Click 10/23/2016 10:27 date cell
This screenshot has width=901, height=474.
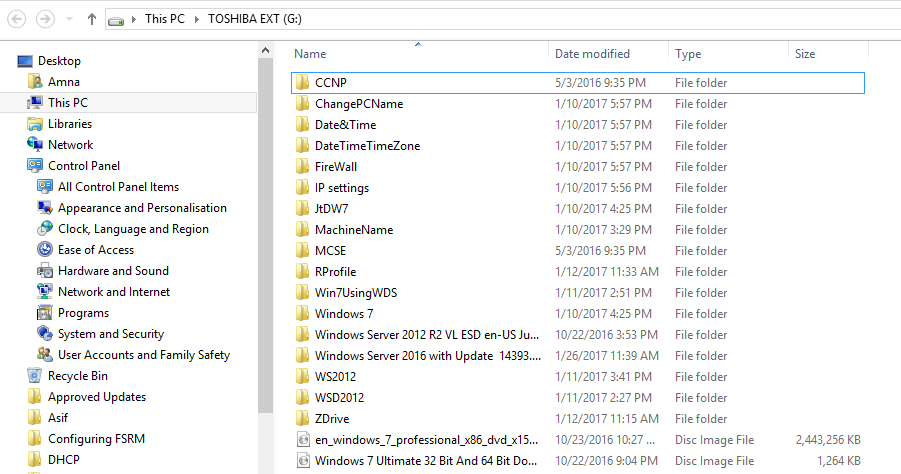604,440
